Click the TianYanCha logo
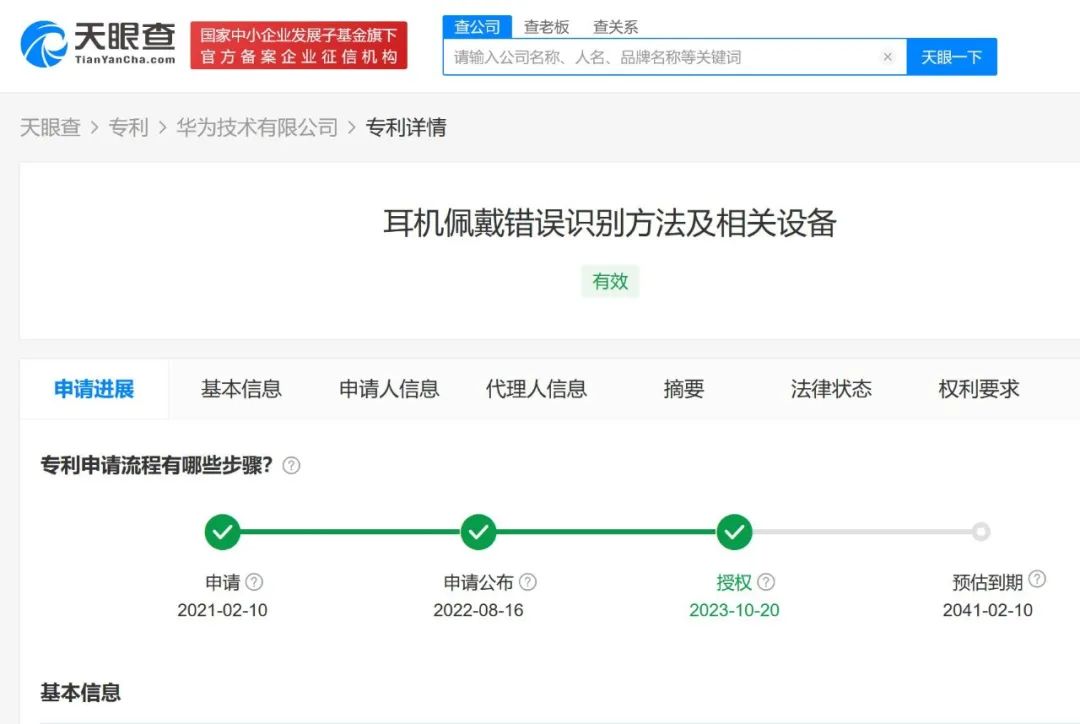 (97, 44)
